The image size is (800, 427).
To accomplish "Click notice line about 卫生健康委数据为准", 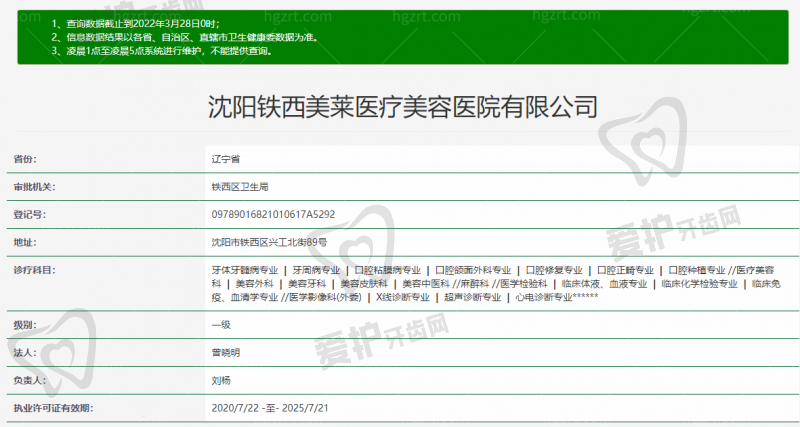I will (185, 37).
